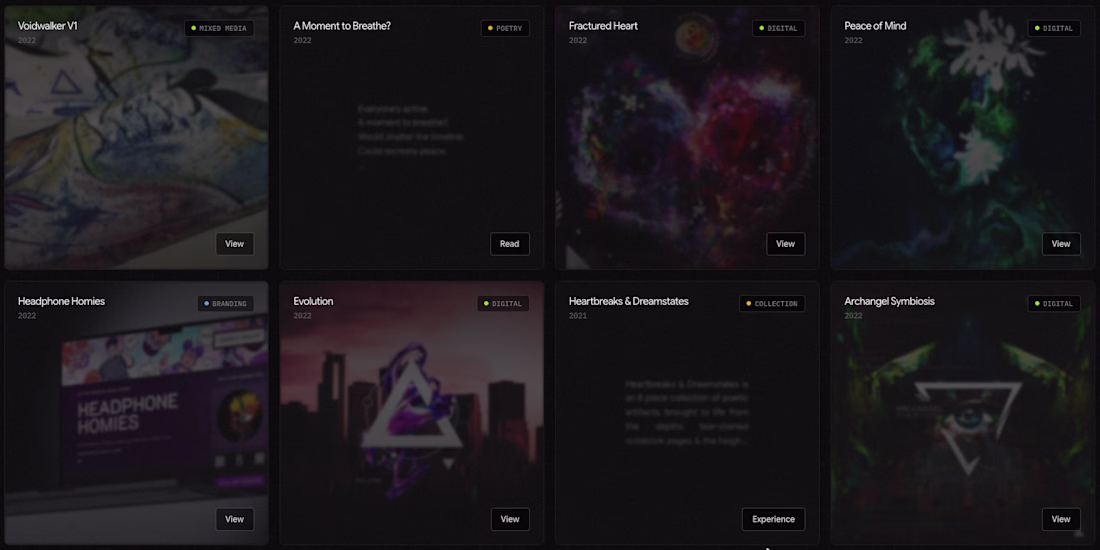Select the MIXED MEDIA tag badge
This screenshot has width=1100, height=550.
click(x=219, y=29)
